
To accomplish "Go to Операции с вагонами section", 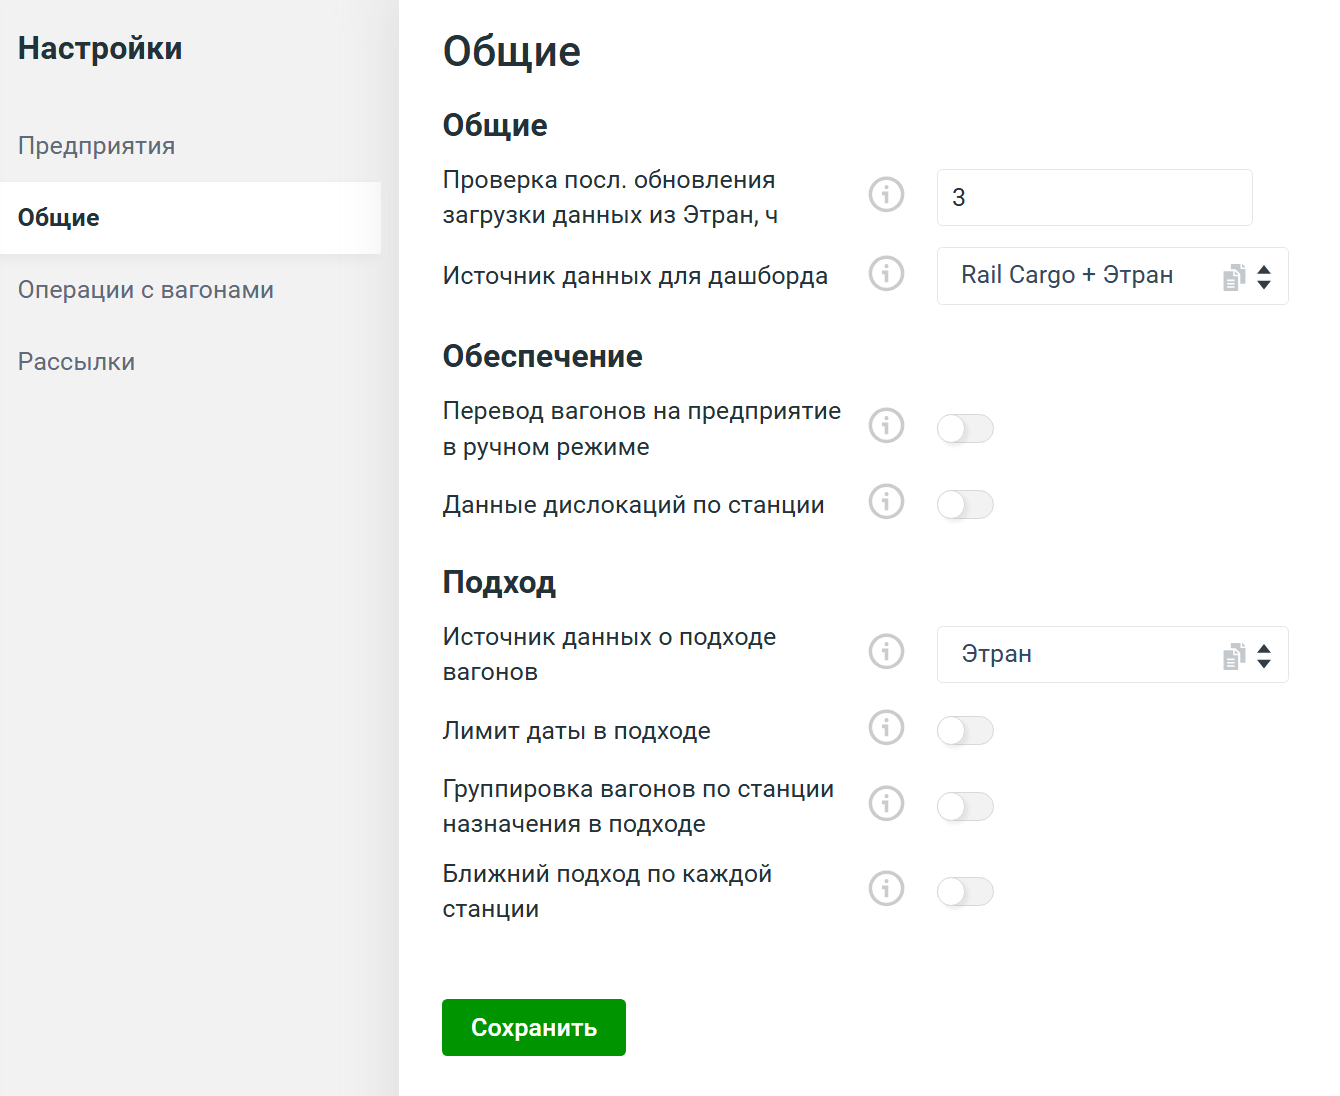I will [x=146, y=290].
